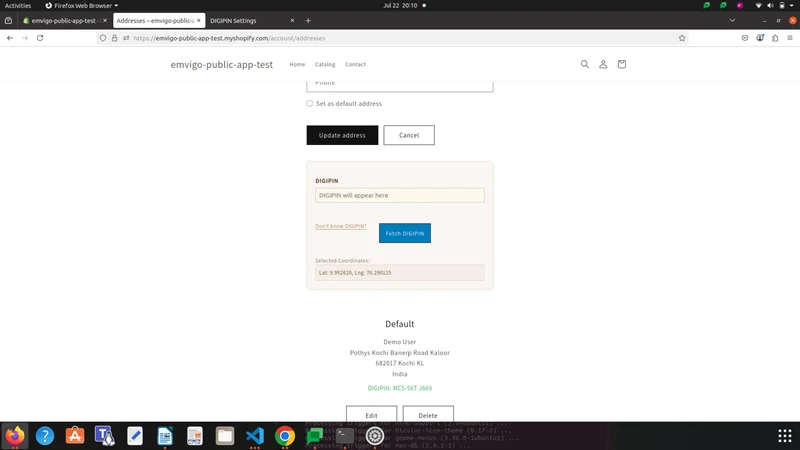Viewport: 800px width, 450px height.
Task: Open the shopping cart icon
Action: [x=621, y=64]
